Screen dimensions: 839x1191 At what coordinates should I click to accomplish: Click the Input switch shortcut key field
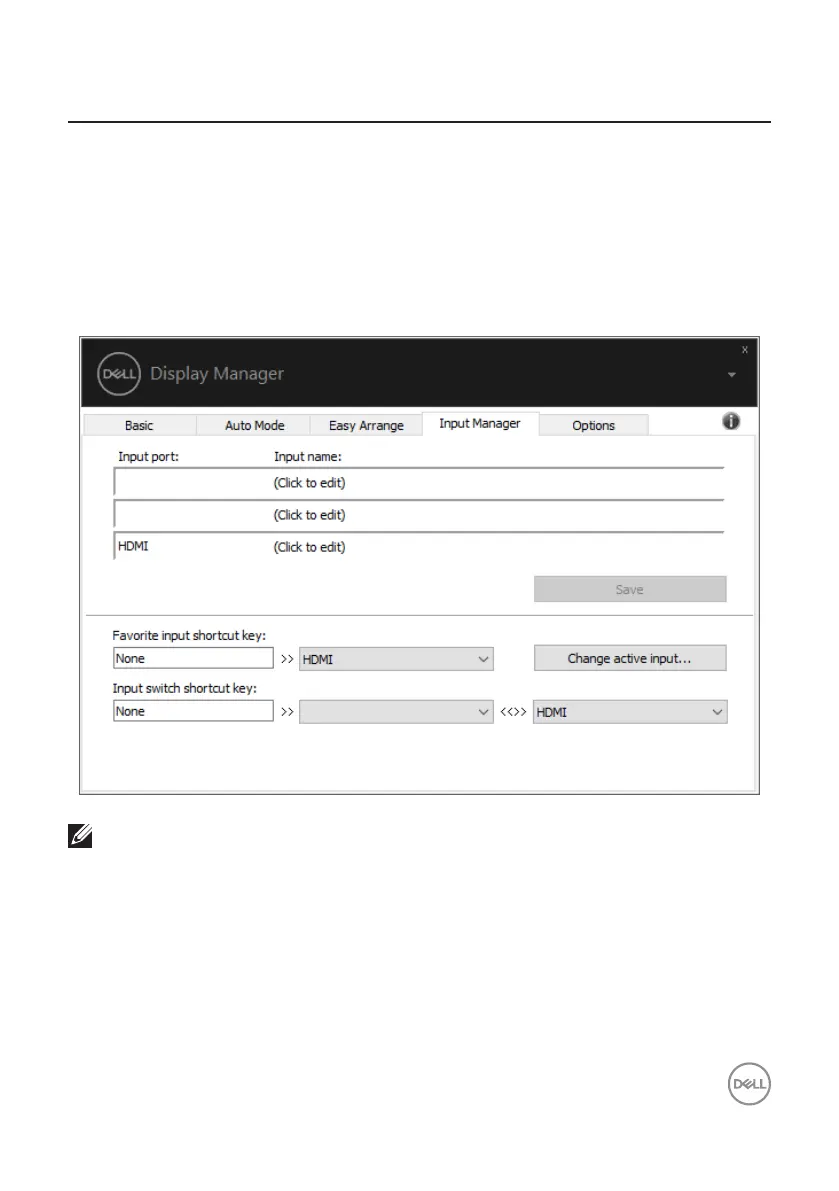pos(193,712)
